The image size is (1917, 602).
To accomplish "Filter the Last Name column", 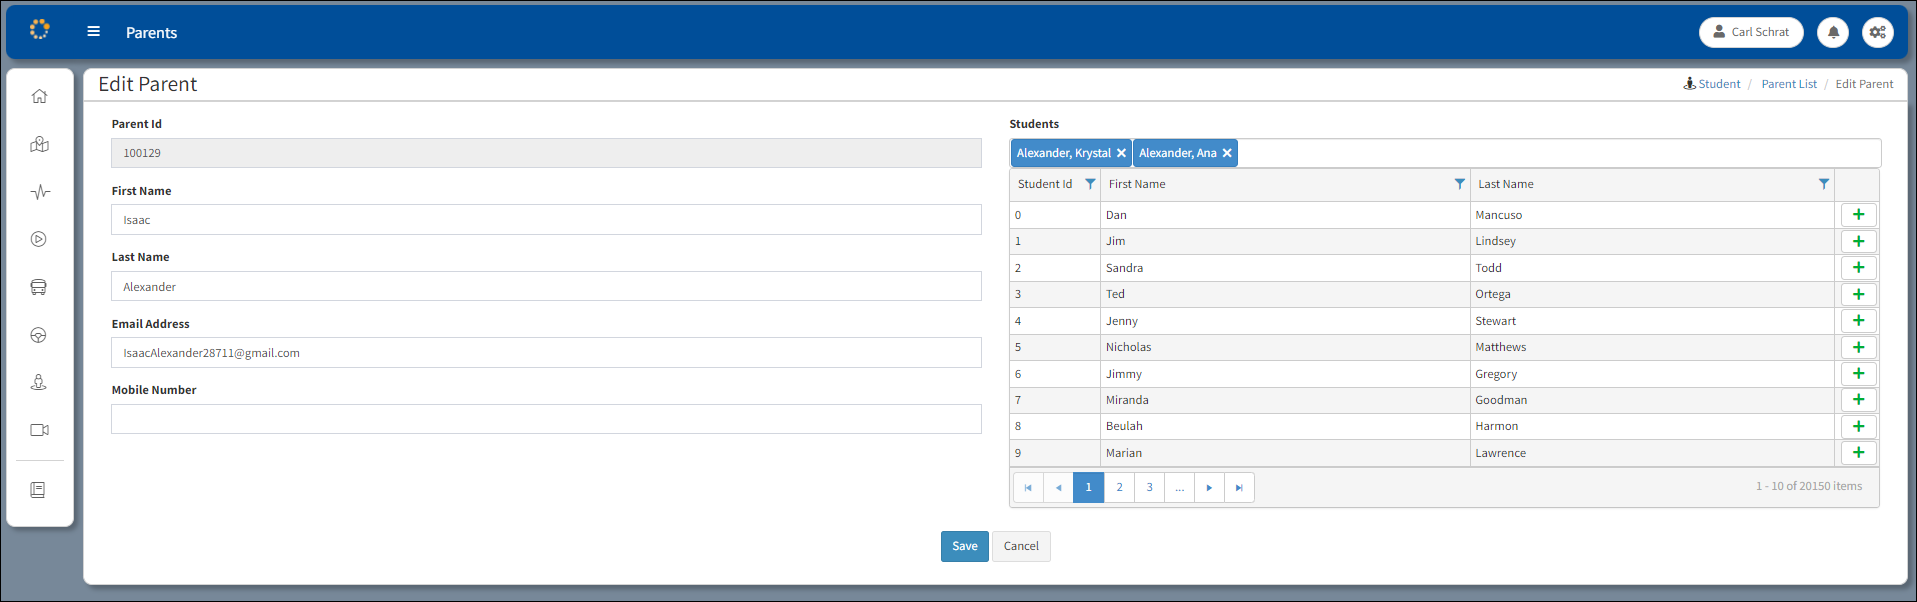I will tap(1824, 184).
